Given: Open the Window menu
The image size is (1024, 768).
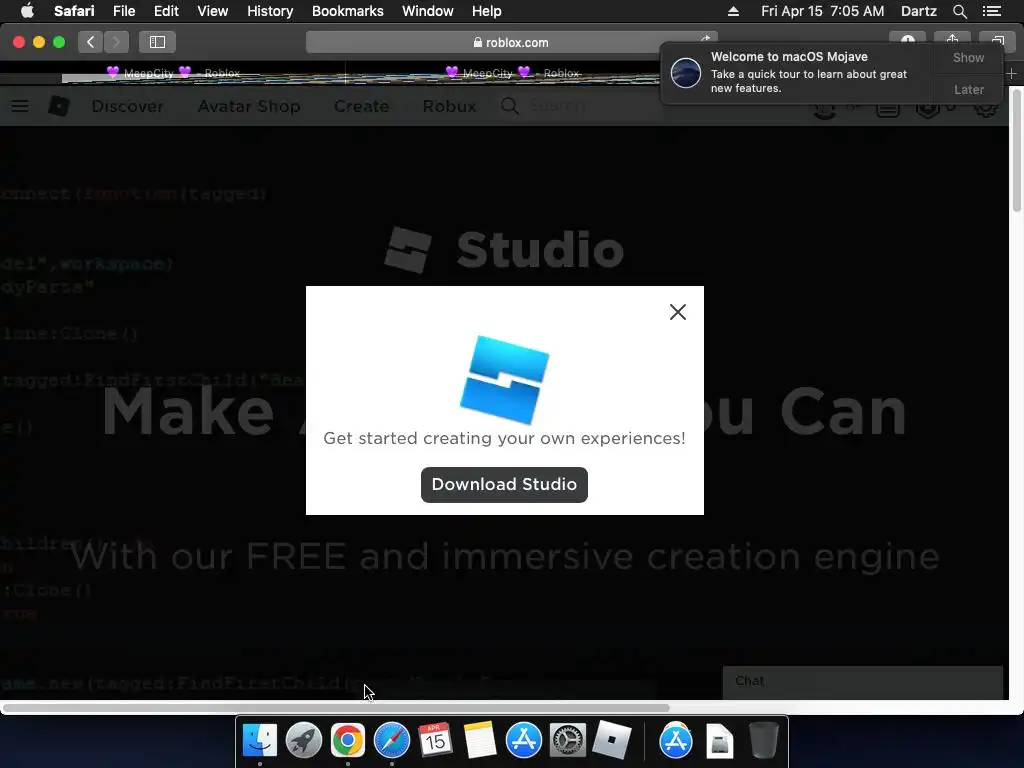Looking at the screenshot, I should pos(427,11).
